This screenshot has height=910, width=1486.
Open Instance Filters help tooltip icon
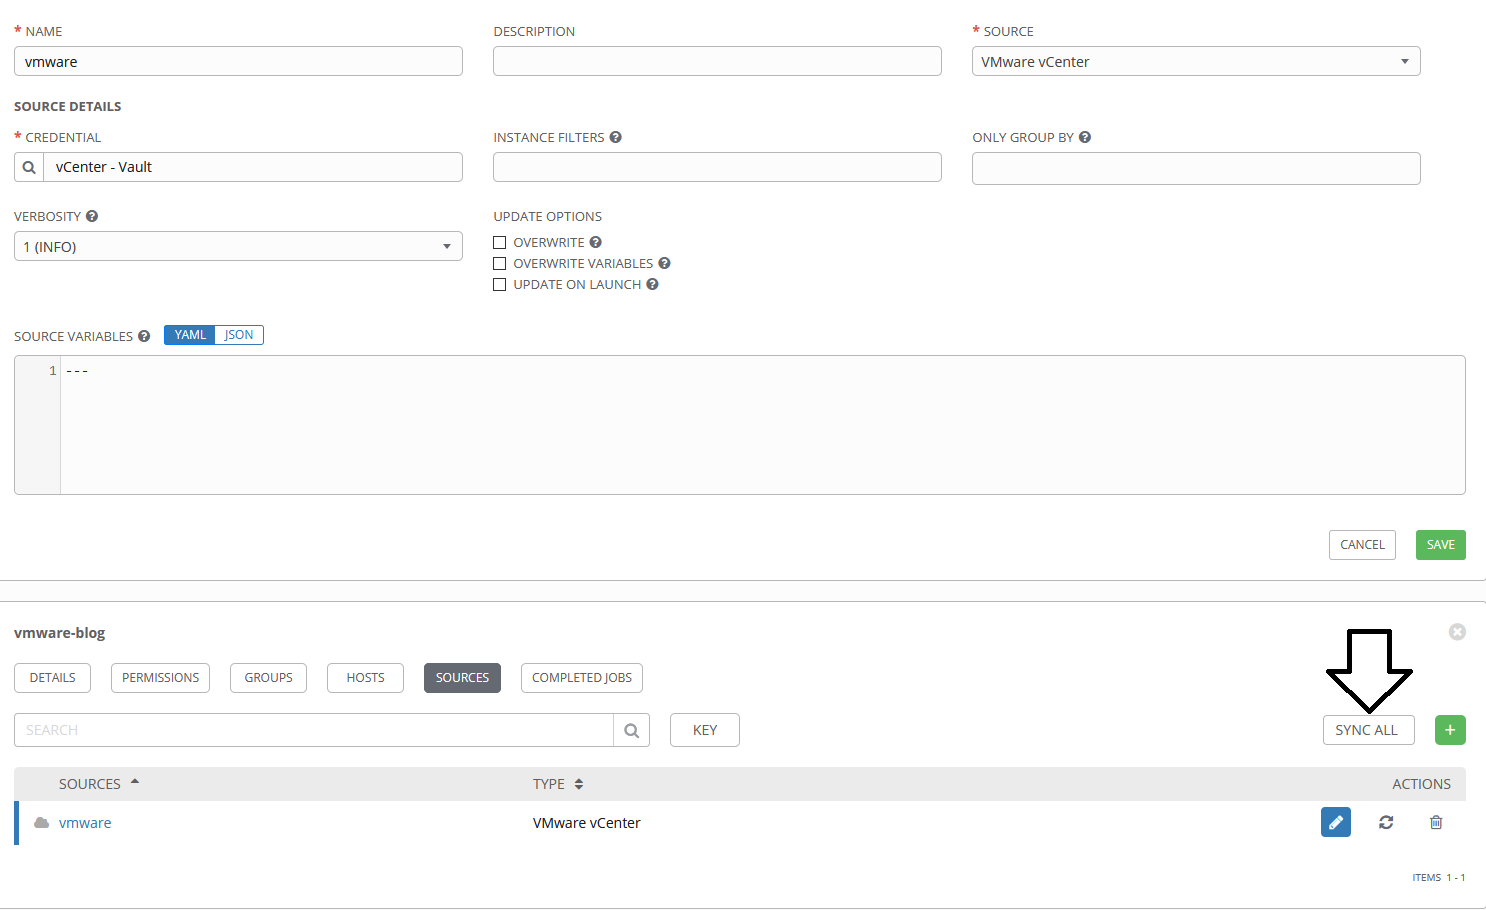click(616, 137)
